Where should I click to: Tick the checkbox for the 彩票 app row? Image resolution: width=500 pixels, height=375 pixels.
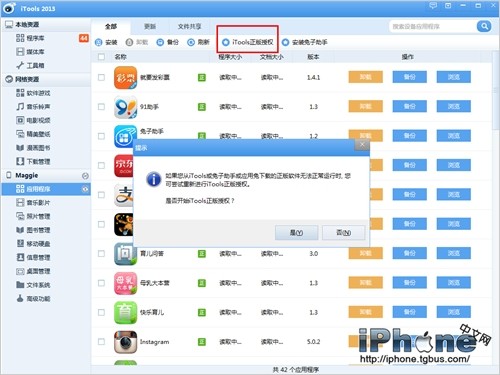coord(101,77)
